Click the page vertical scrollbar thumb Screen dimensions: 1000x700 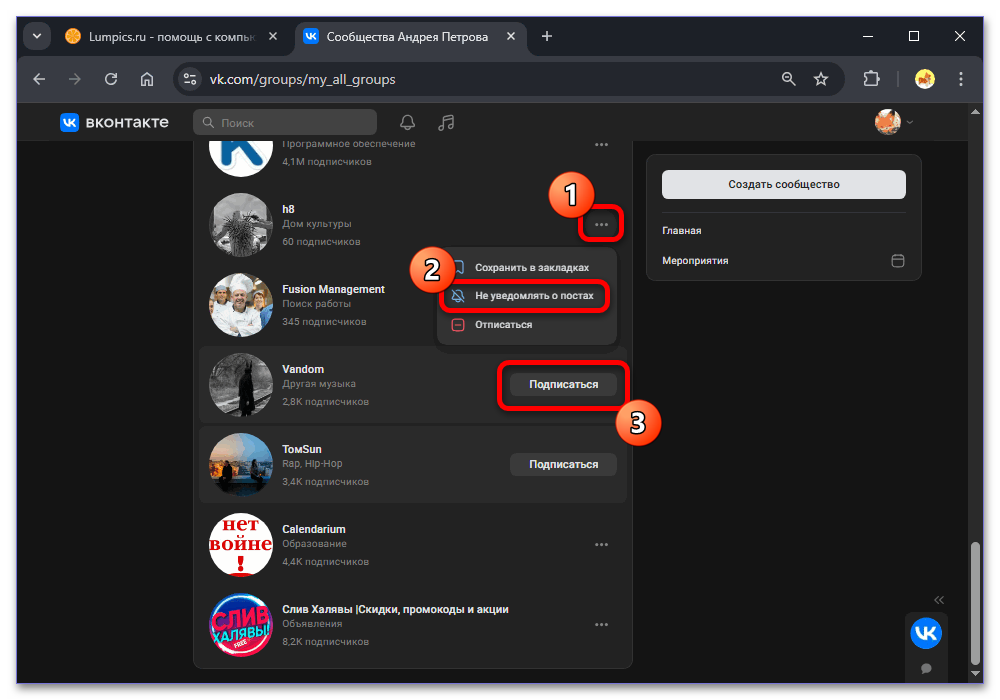tap(974, 603)
